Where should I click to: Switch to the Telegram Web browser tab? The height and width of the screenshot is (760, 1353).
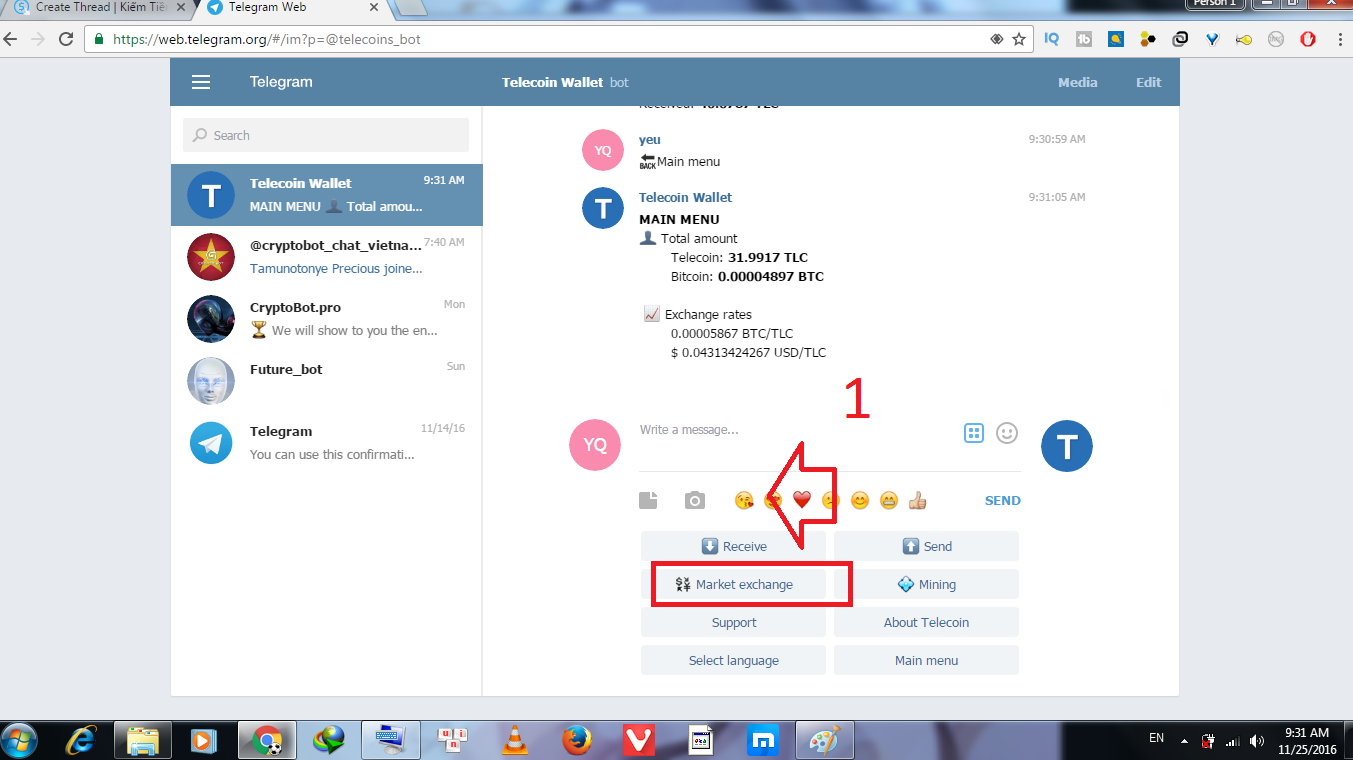(x=290, y=8)
